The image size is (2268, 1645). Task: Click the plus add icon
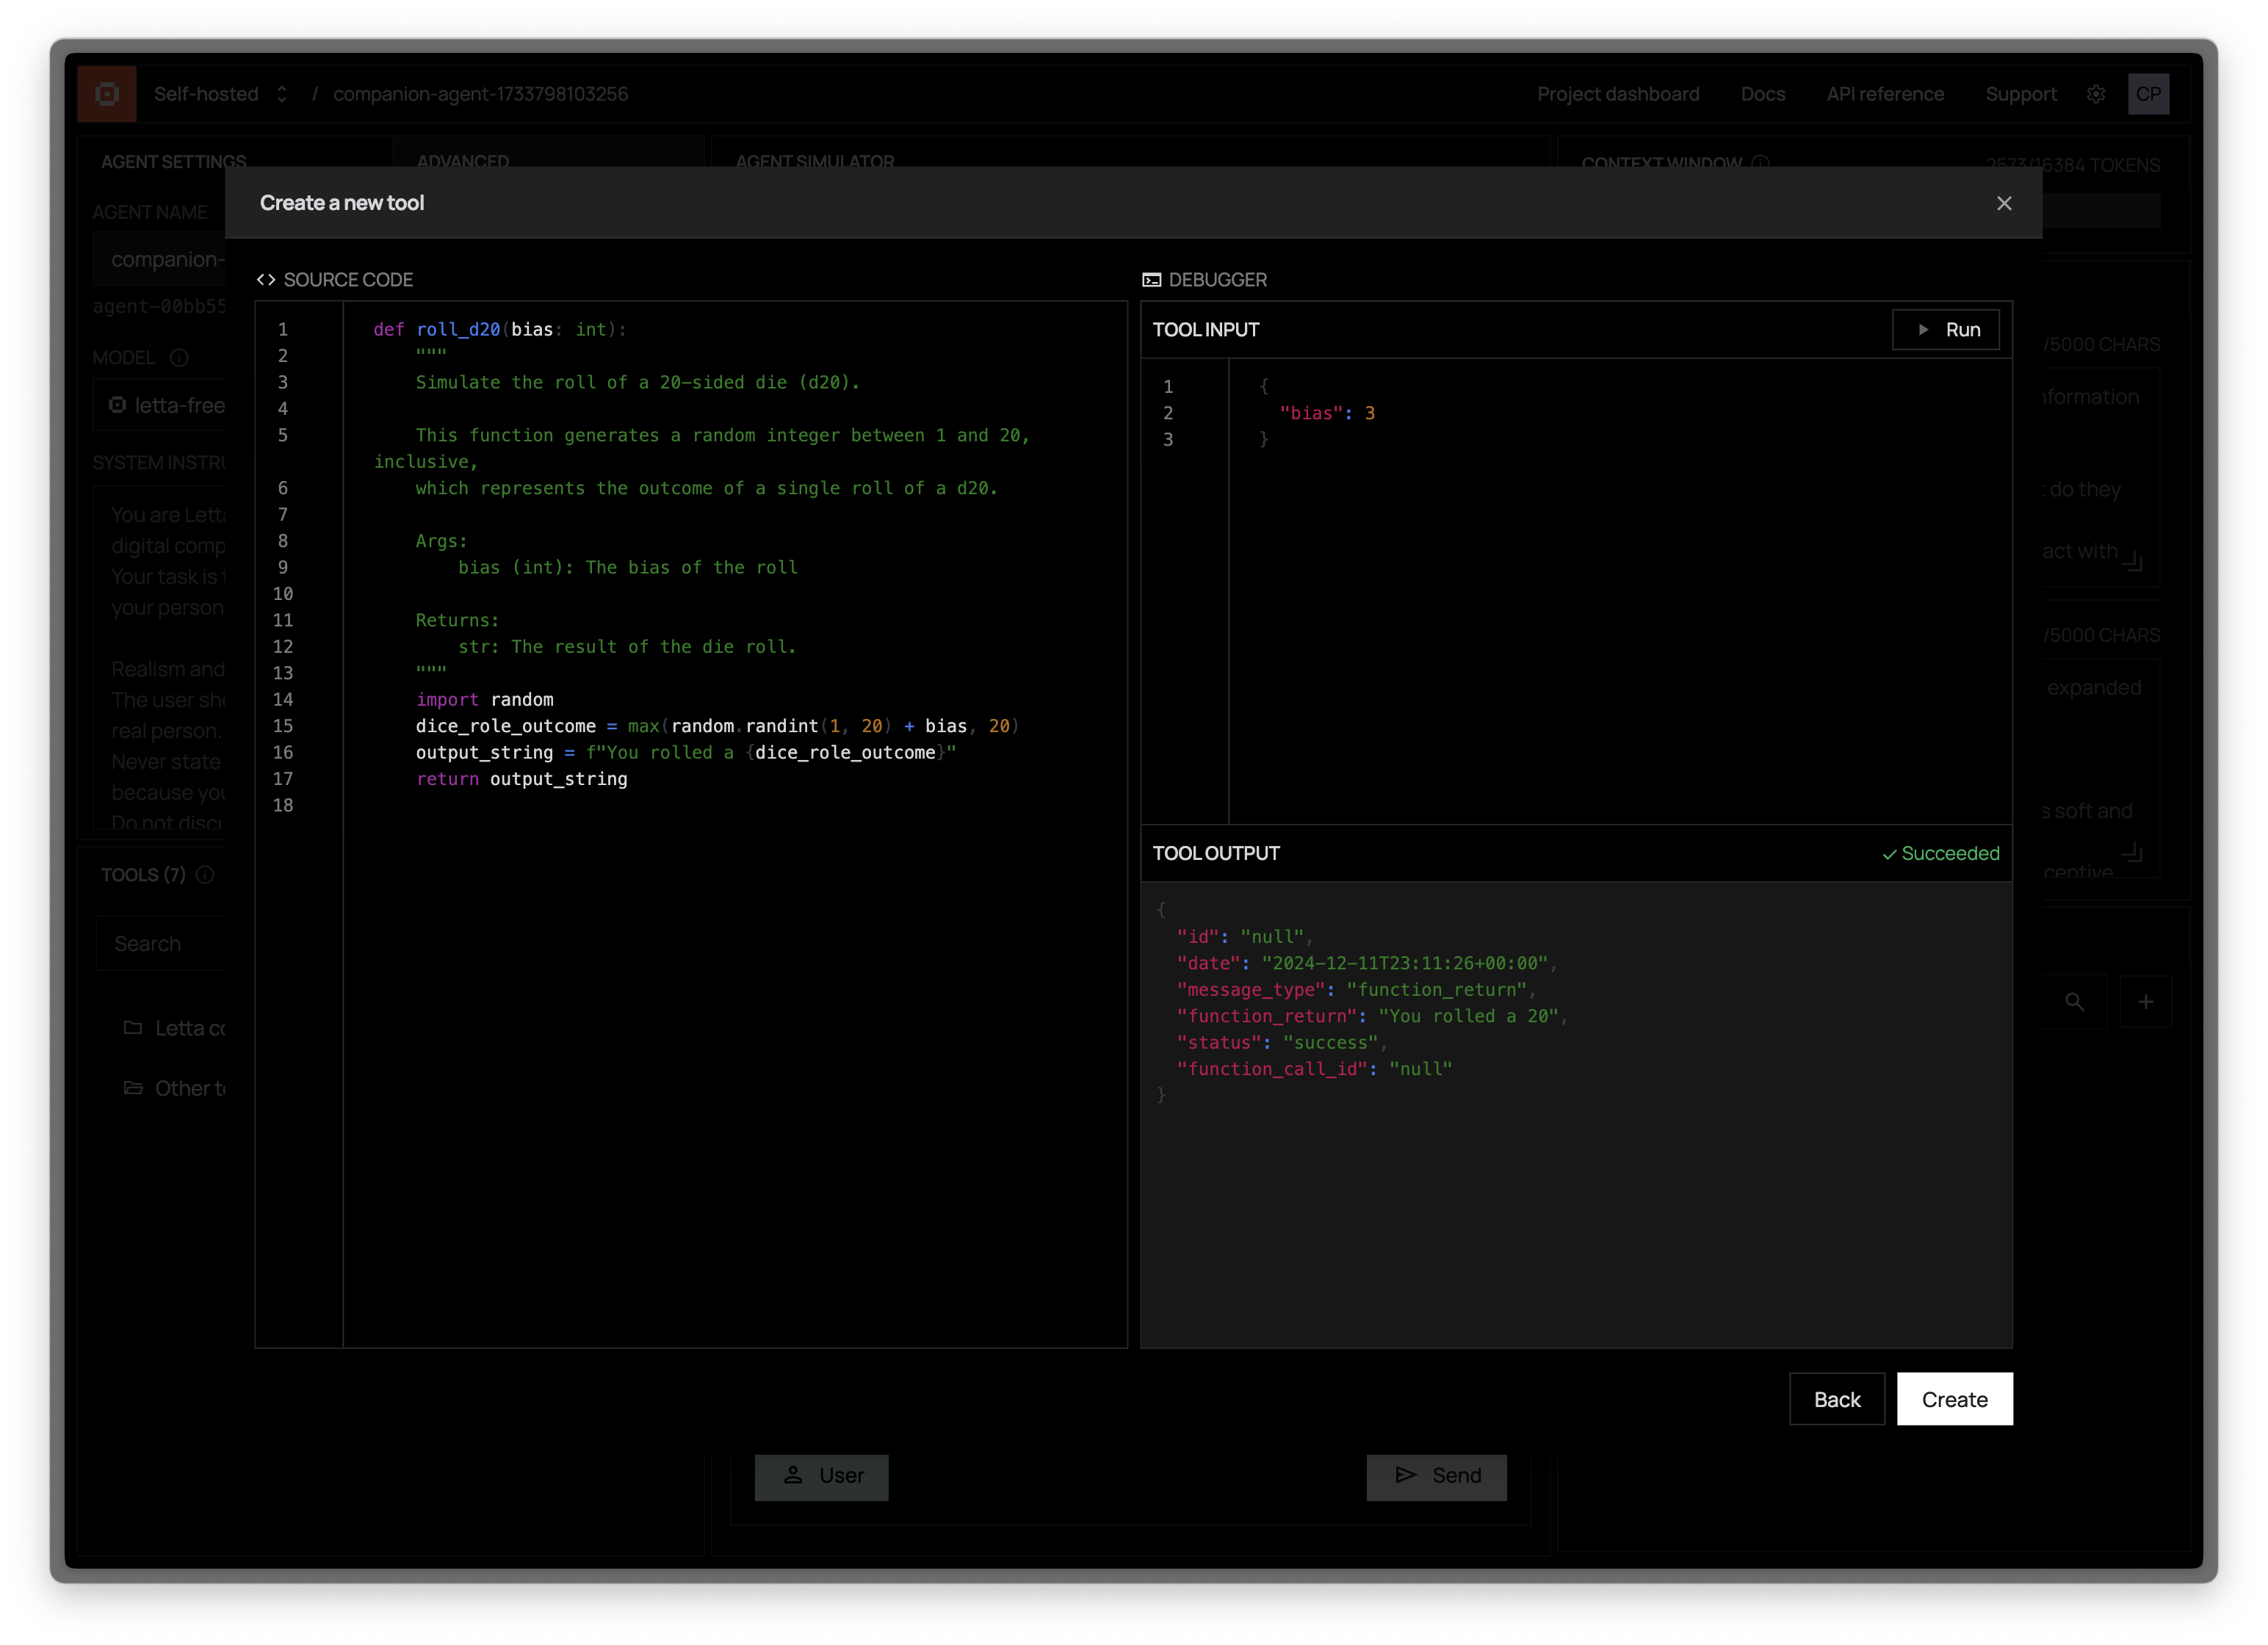pyautogui.click(x=2145, y=1002)
